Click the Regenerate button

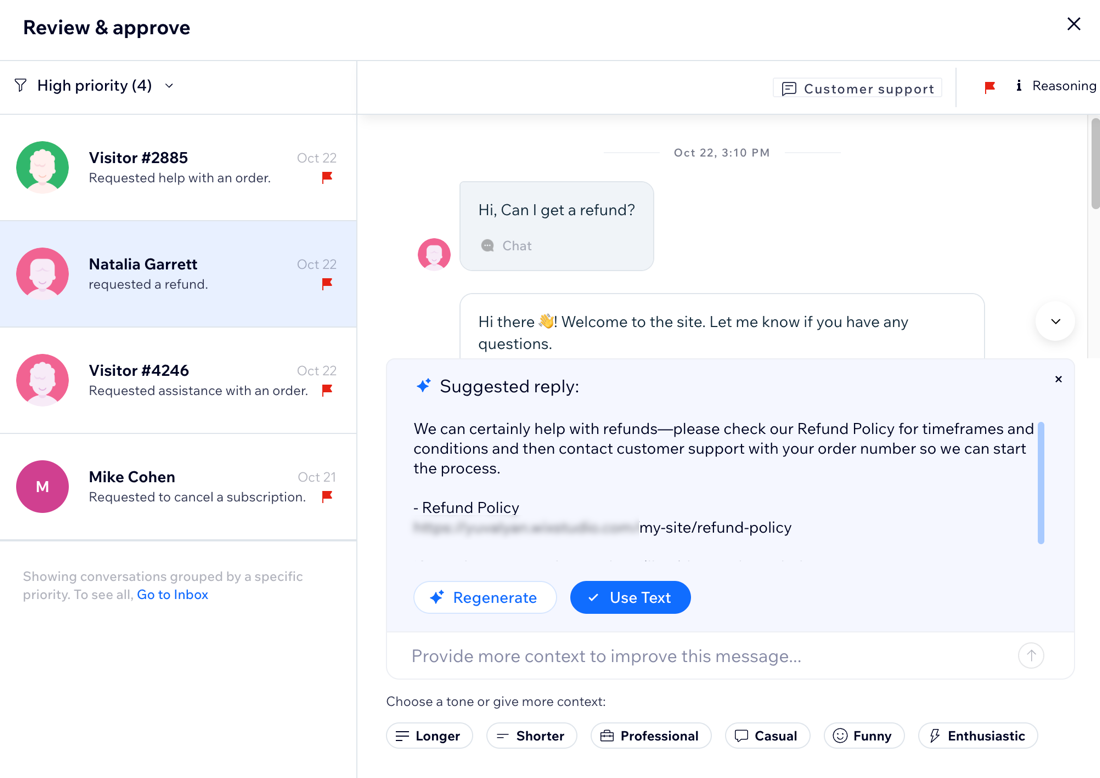coord(485,597)
